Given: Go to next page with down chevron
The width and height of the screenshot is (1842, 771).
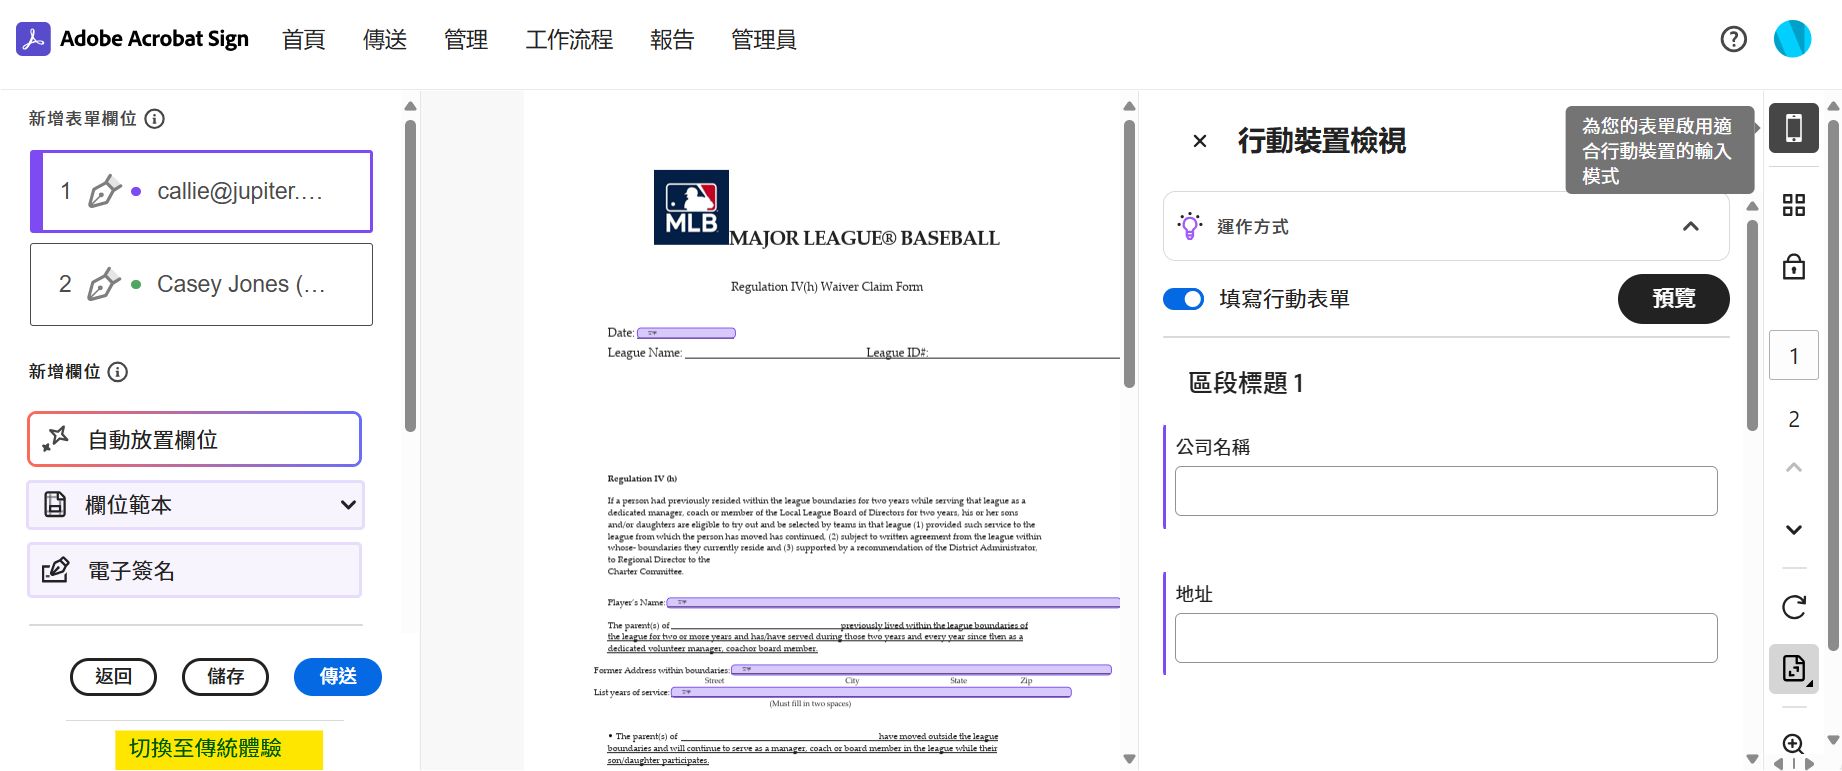Looking at the screenshot, I should pos(1794,530).
